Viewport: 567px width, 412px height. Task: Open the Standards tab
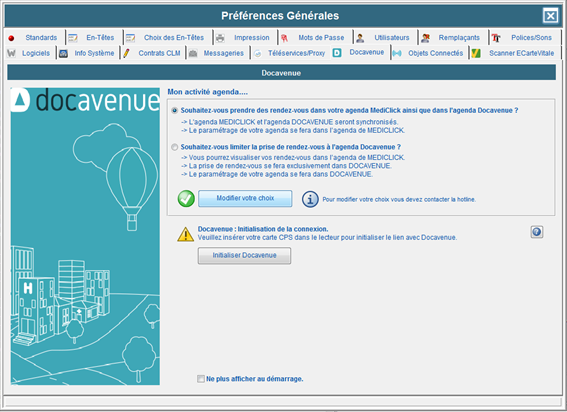(41, 38)
